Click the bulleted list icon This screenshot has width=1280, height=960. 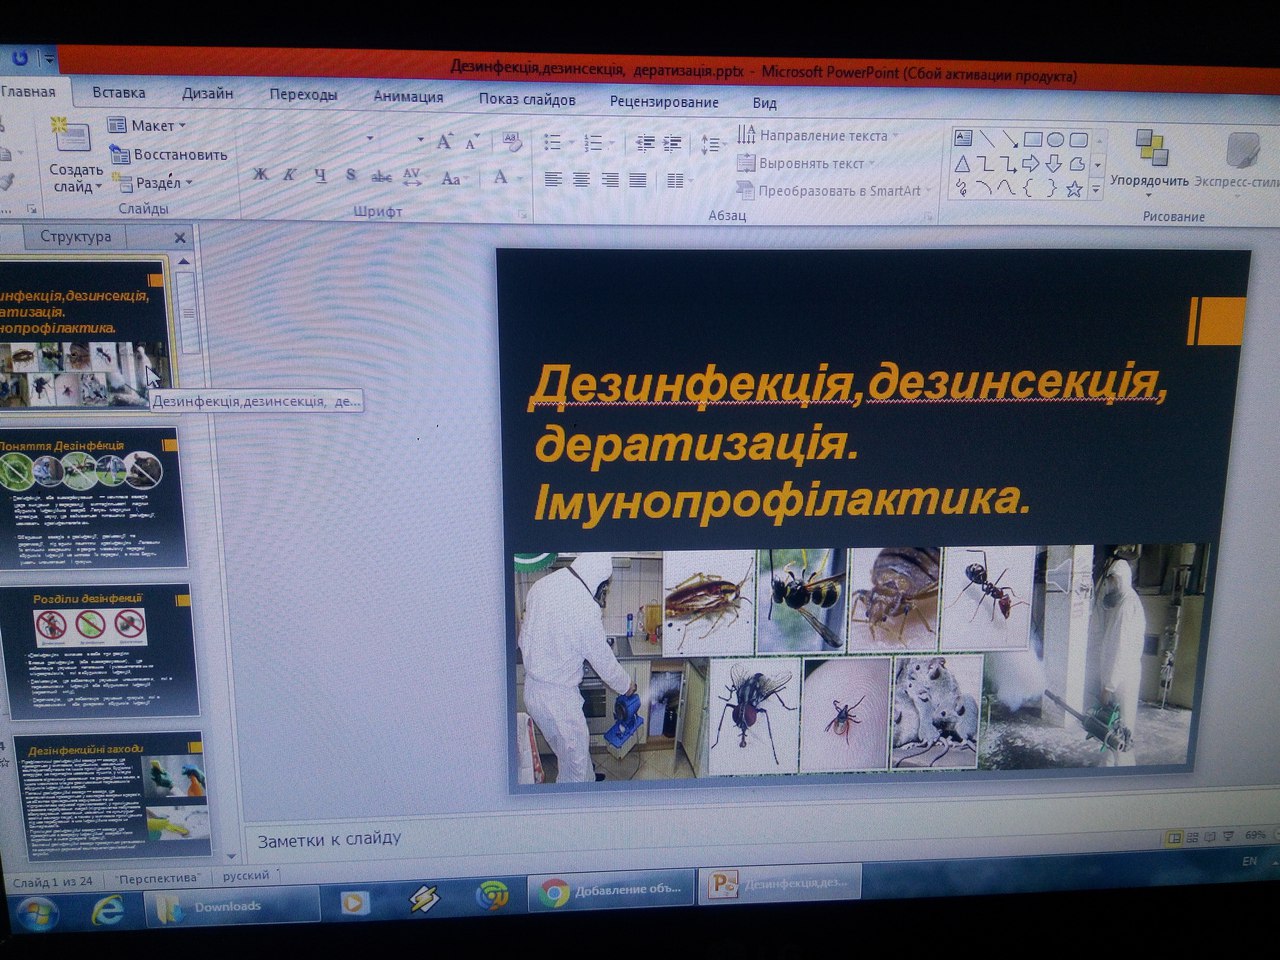pos(553,143)
